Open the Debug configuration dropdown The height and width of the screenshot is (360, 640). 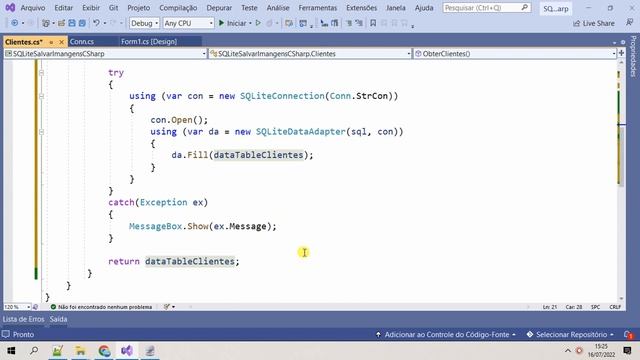[x=144, y=23]
